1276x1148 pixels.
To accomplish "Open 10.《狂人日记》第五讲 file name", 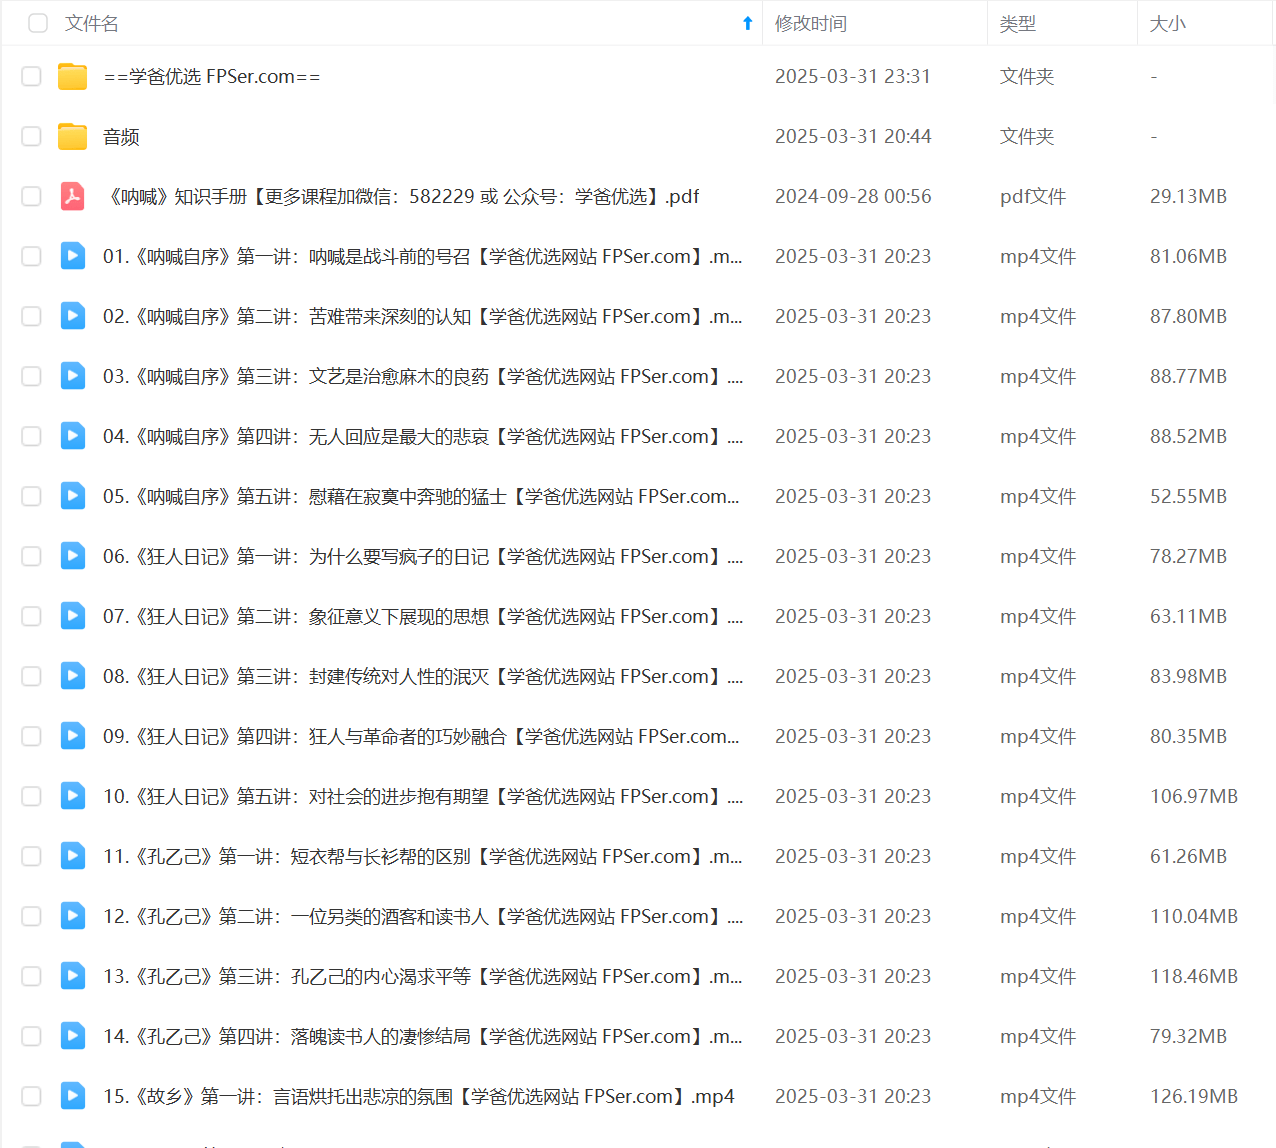I will (423, 796).
